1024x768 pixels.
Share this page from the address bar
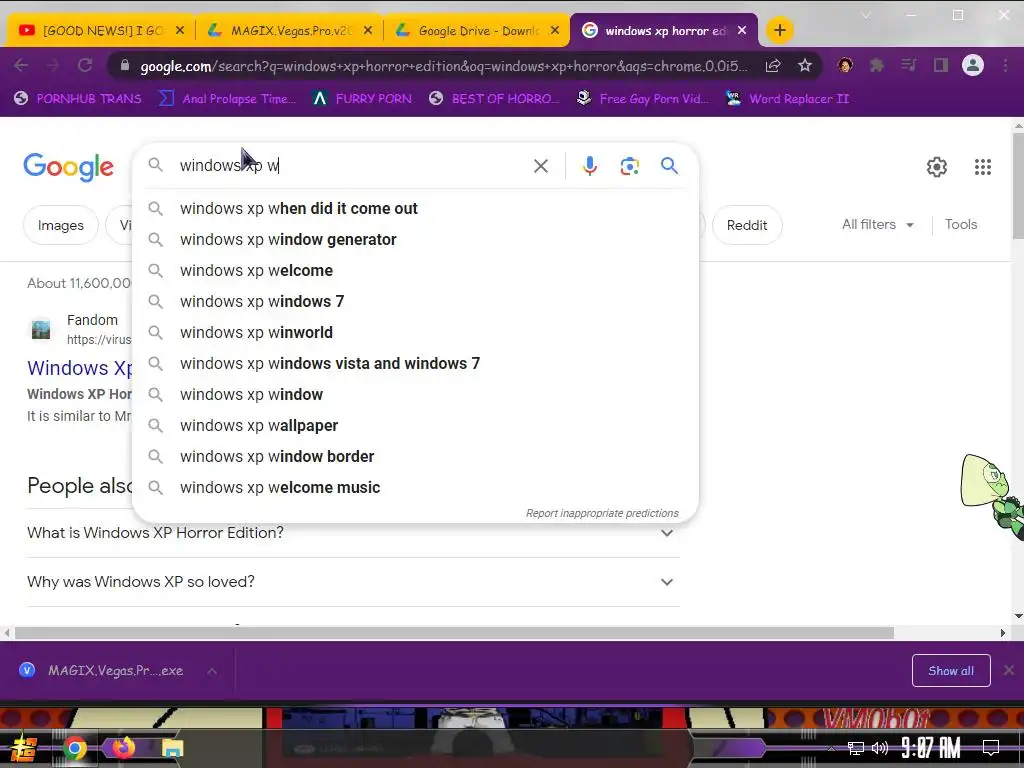(773, 65)
